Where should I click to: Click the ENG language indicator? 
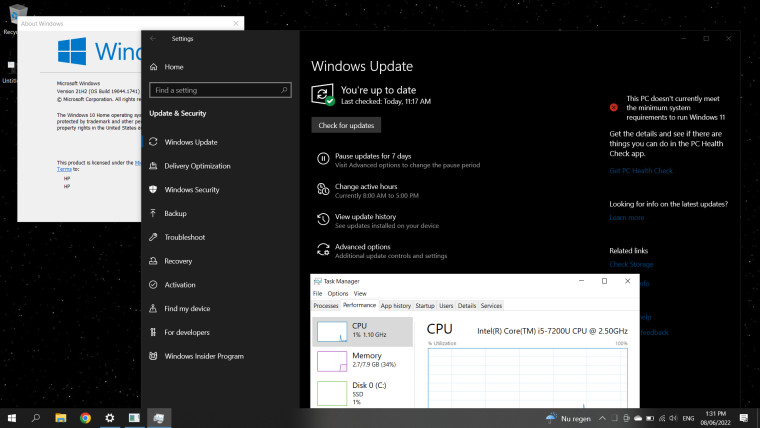[x=688, y=418]
